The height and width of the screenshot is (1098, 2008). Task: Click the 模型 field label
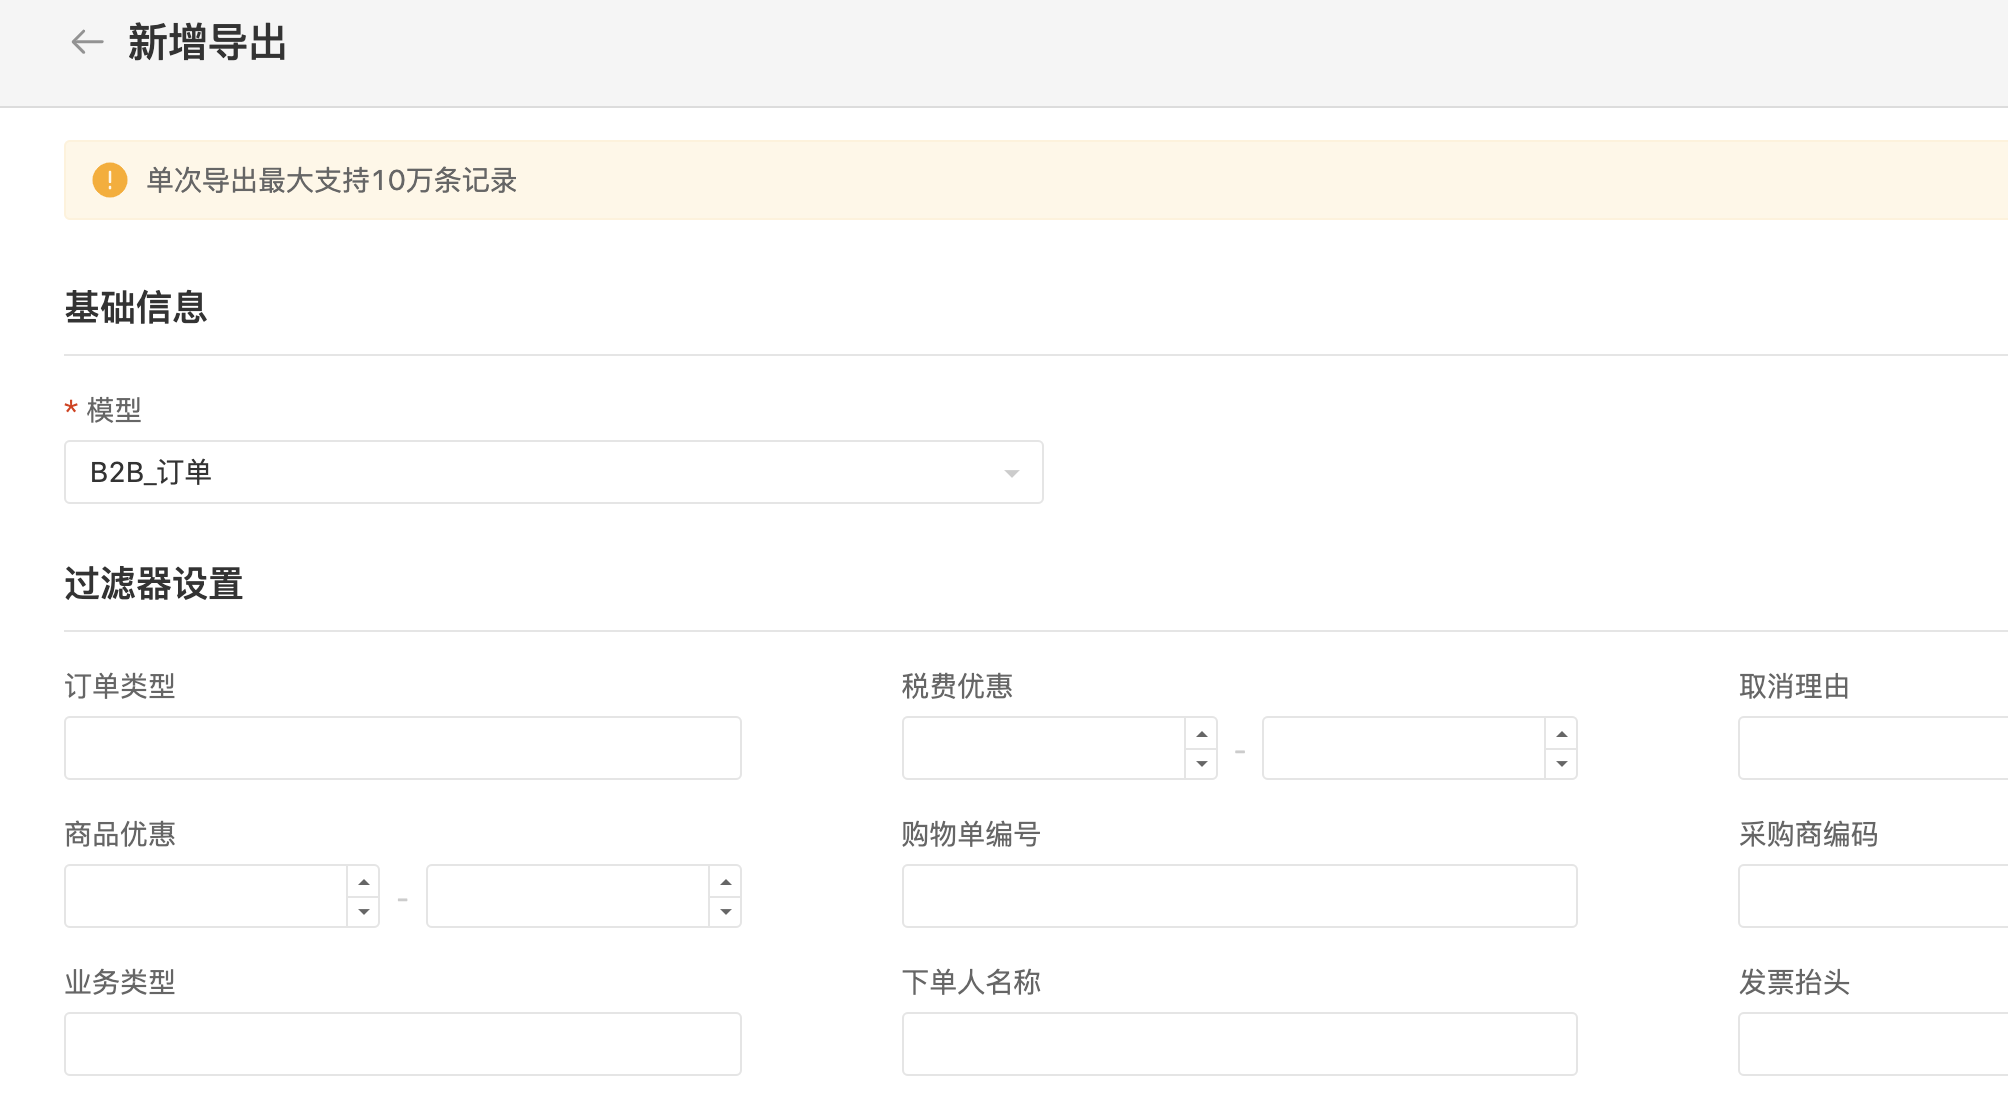click(114, 410)
